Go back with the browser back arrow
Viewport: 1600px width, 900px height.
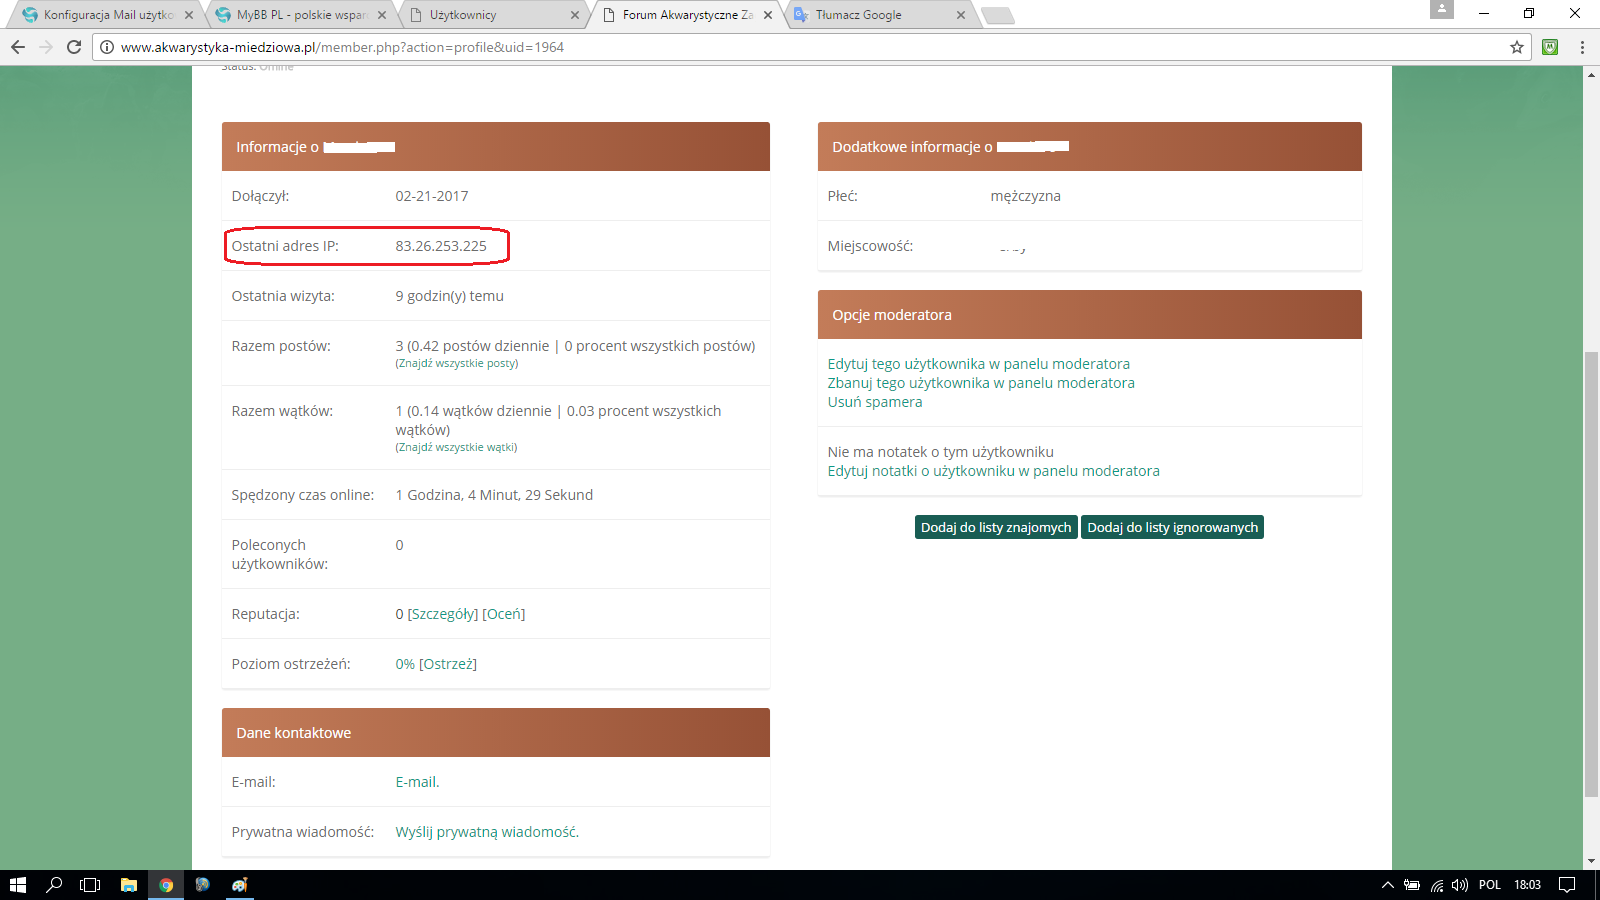pyautogui.click(x=17, y=47)
